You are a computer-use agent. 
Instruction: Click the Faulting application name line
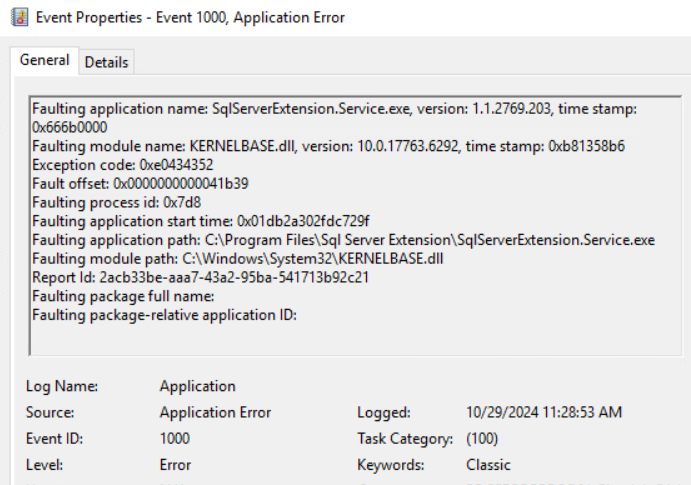coord(334,108)
